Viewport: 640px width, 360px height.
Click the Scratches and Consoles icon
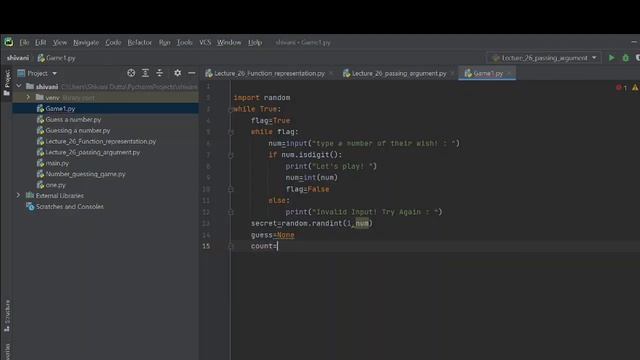click(x=30, y=207)
